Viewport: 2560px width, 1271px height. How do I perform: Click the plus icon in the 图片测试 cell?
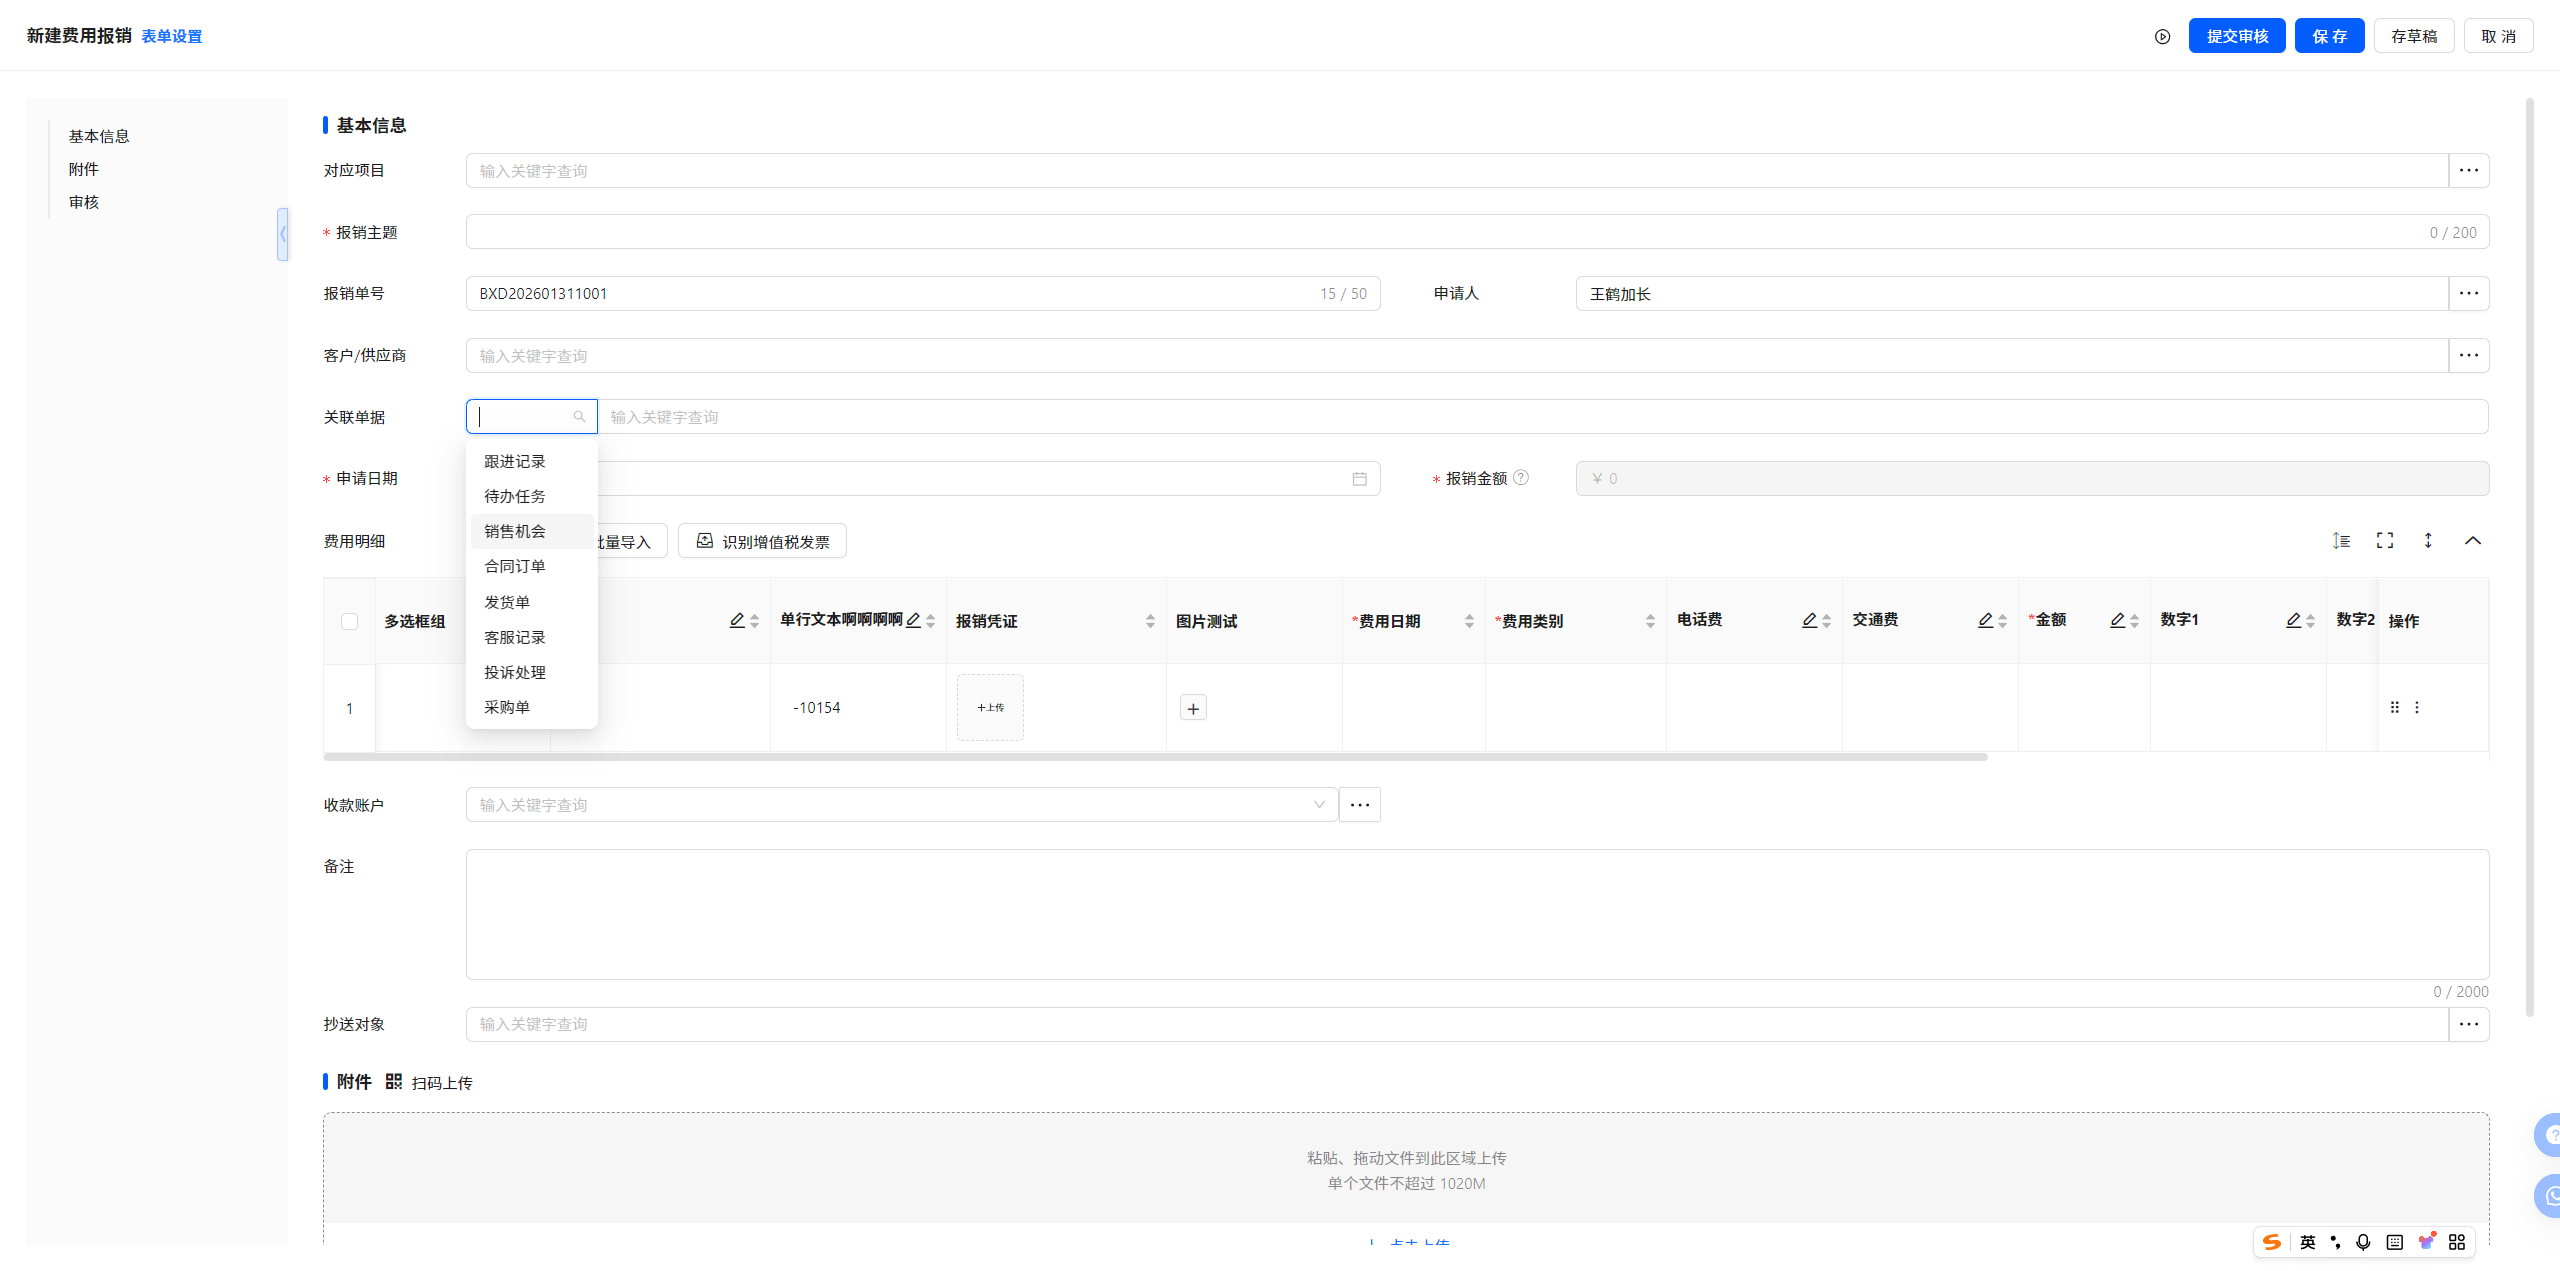click(x=1193, y=709)
